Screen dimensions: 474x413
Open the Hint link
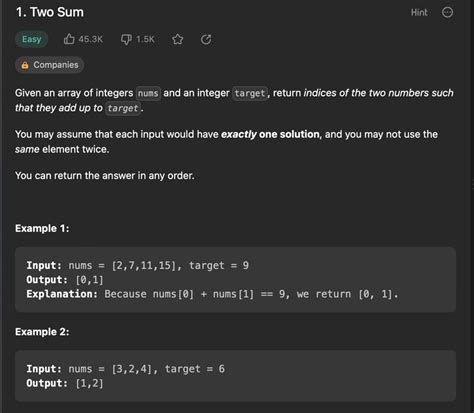point(419,13)
